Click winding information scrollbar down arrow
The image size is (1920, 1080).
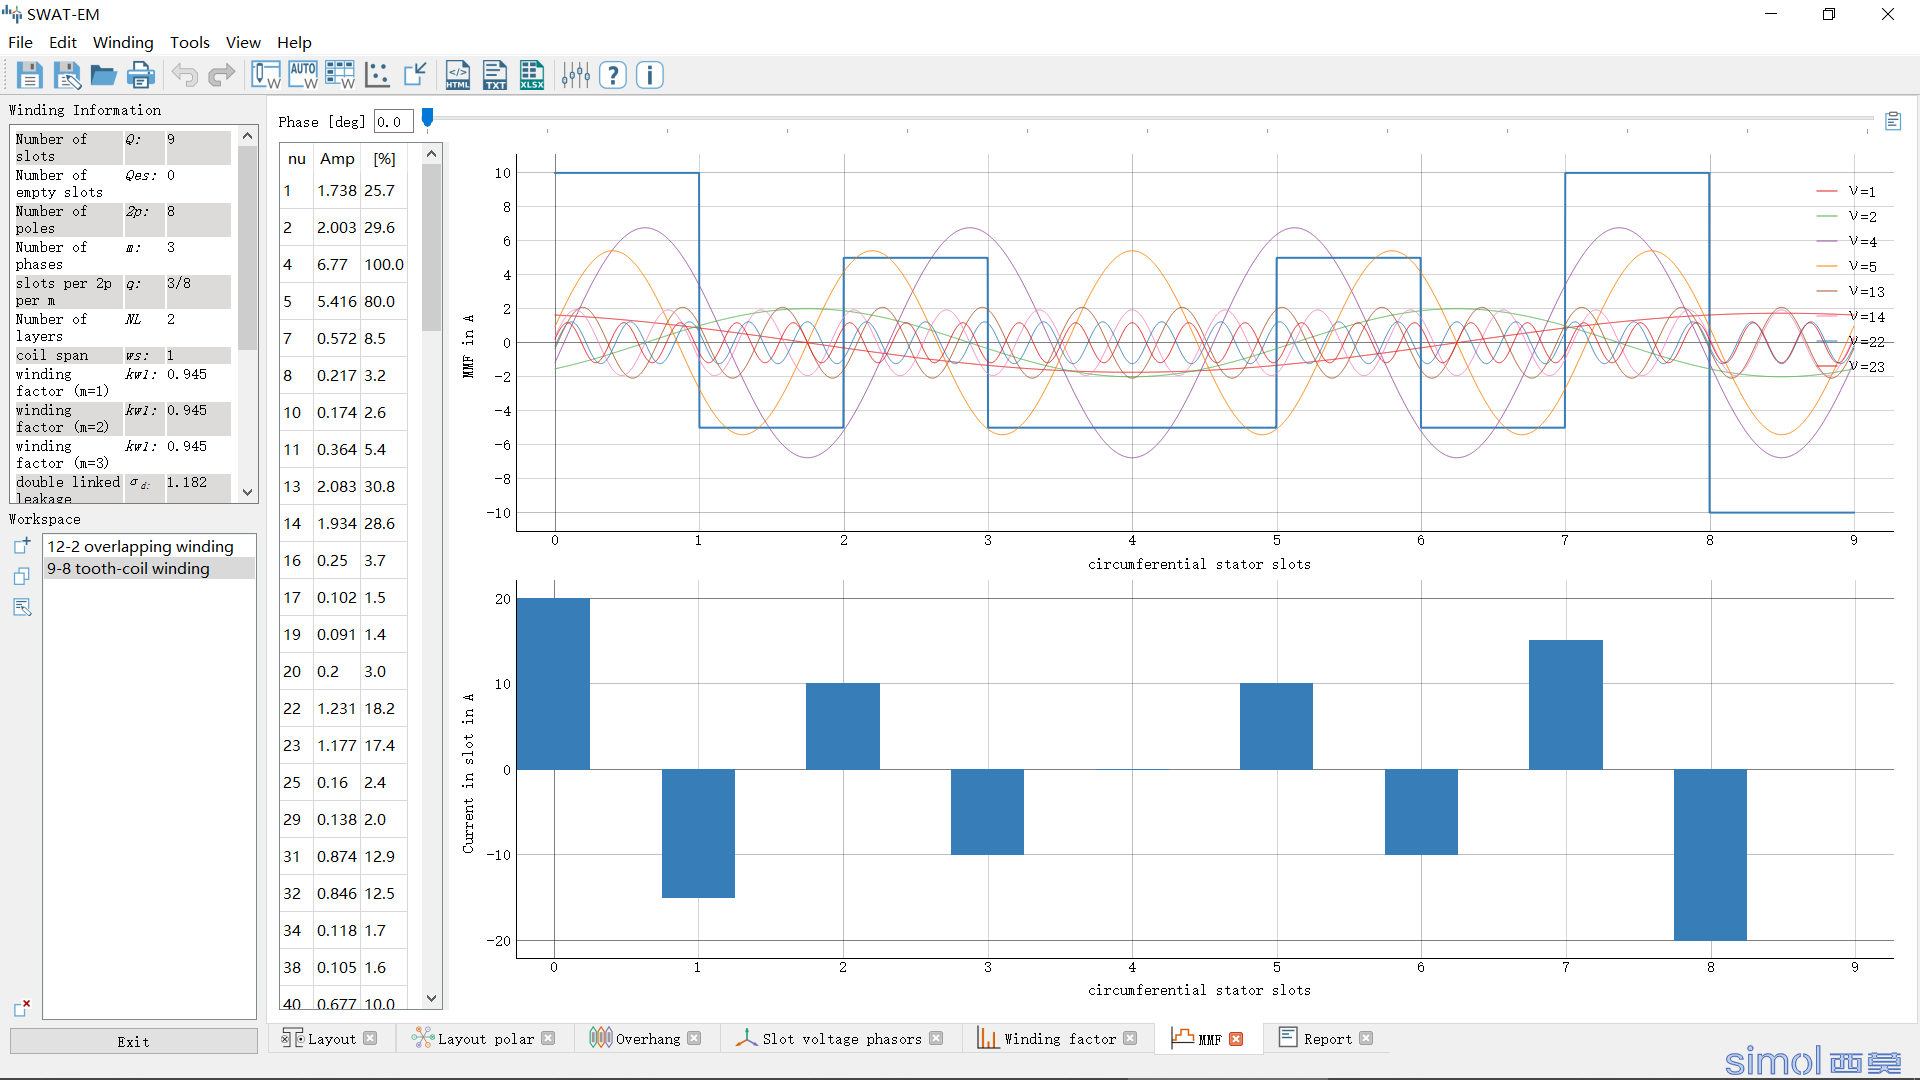pos(248,492)
